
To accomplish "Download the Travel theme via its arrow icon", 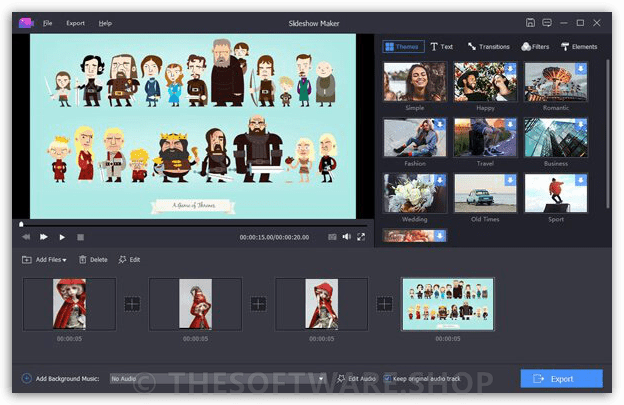I will 510,124.
